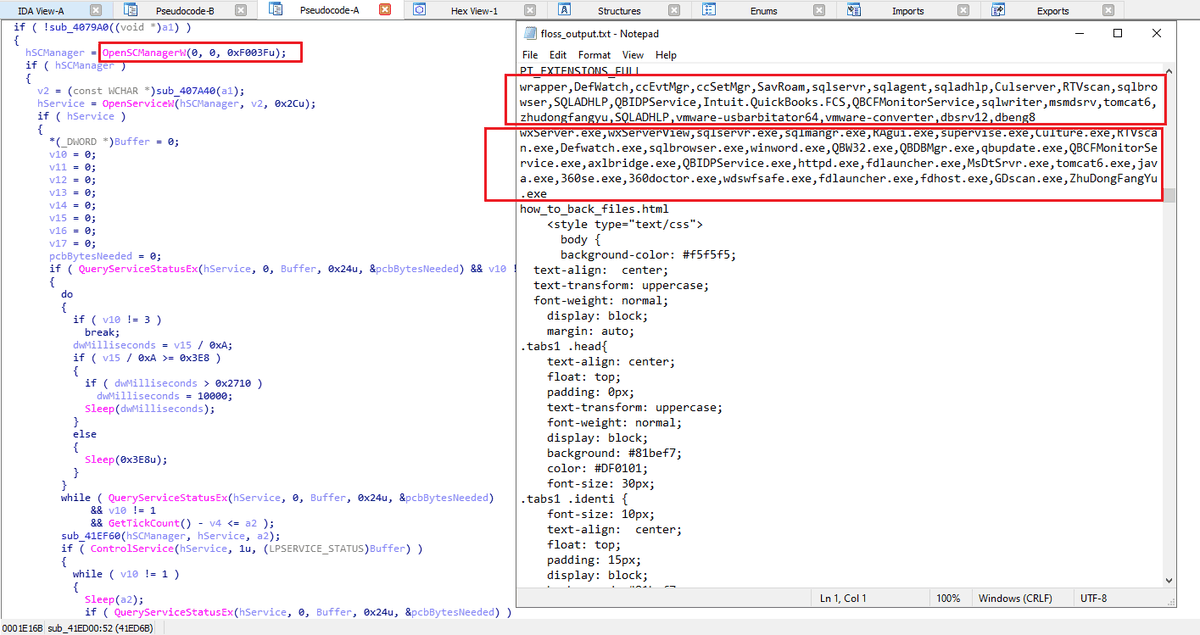Open Notepad's Help menu

[666, 55]
